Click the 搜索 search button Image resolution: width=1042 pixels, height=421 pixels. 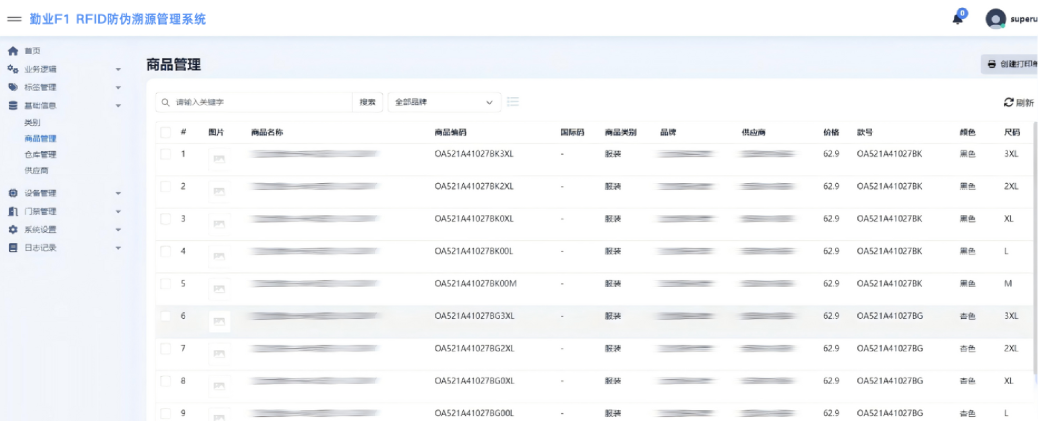pyautogui.click(x=367, y=102)
